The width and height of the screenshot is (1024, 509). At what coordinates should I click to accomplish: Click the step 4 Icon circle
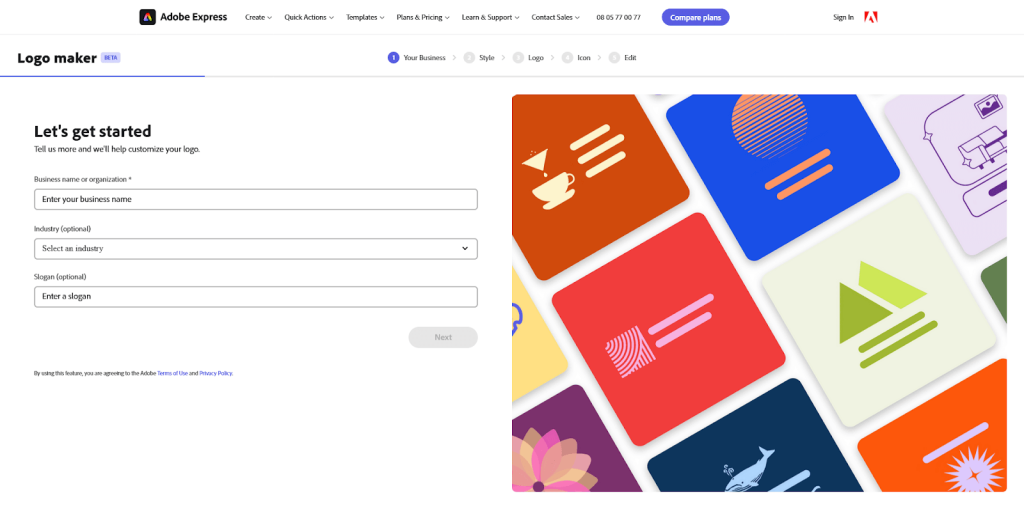(567, 57)
